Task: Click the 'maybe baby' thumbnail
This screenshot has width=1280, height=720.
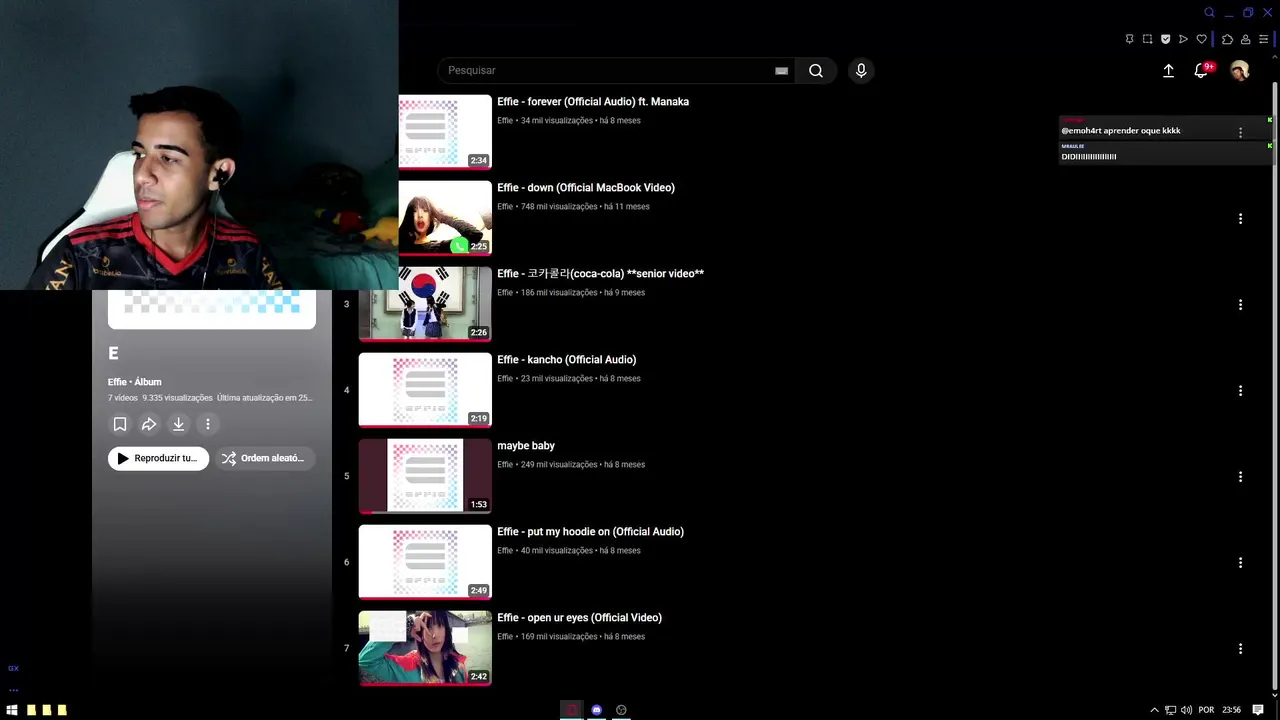Action: pyautogui.click(x=425, y=476)
